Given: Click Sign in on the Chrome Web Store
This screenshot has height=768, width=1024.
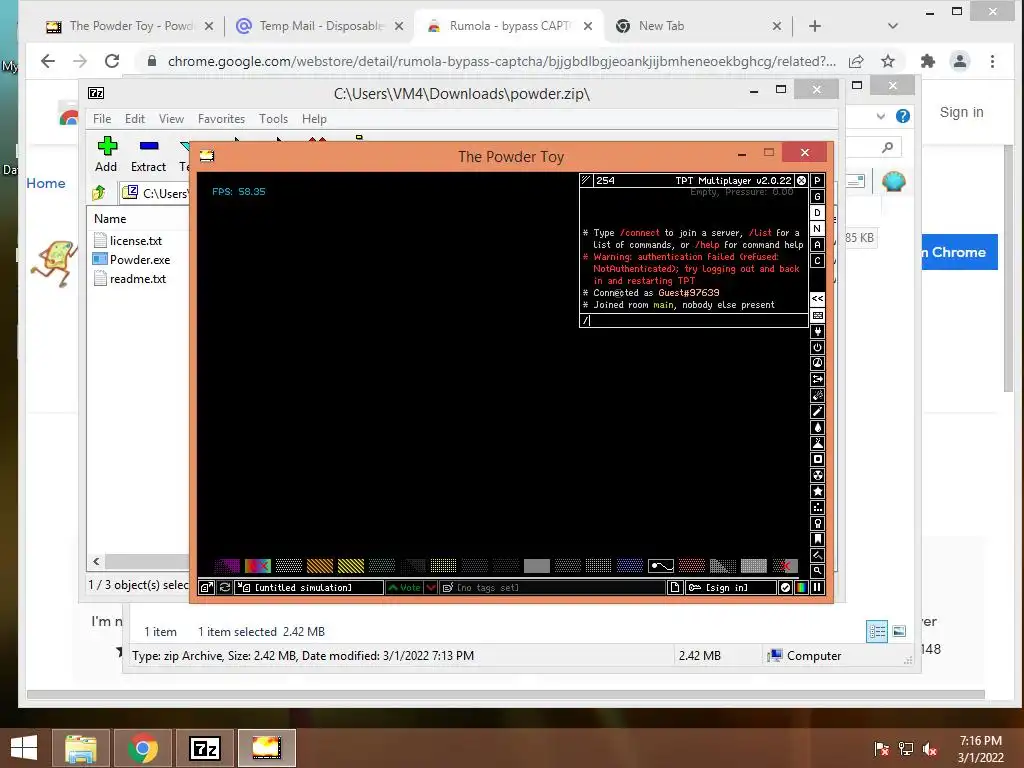Looking at the screenshot, I should tap(961, 112).
